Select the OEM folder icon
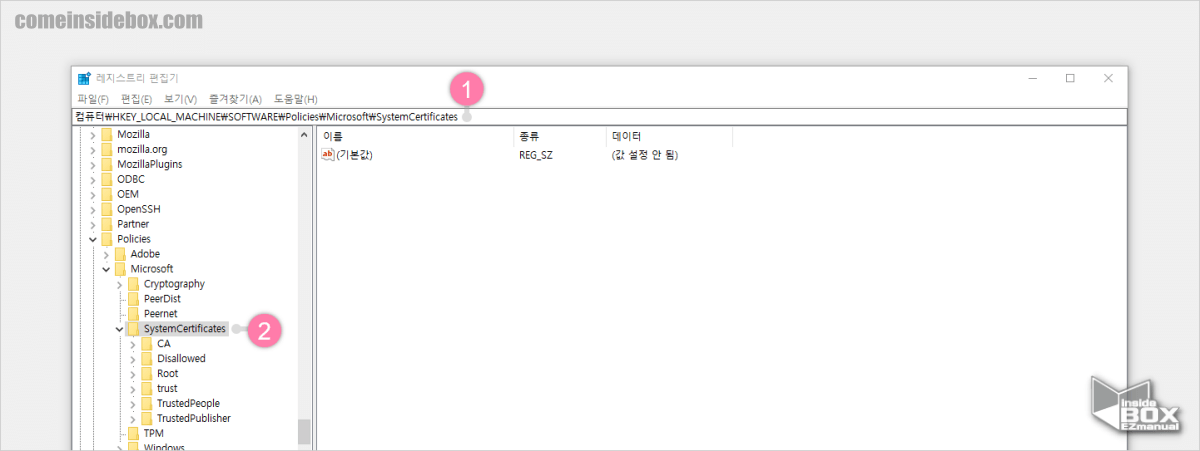 coord(107,194)
